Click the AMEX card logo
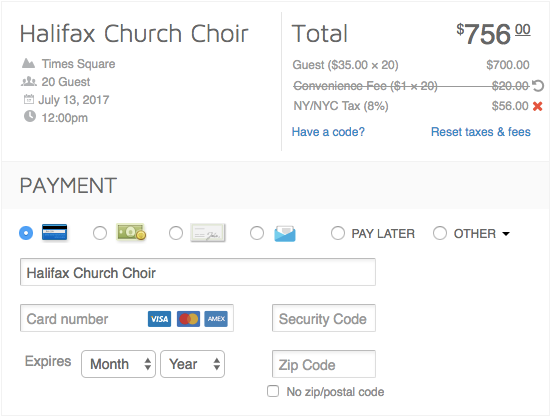The image size is (553, 416). 216,319
